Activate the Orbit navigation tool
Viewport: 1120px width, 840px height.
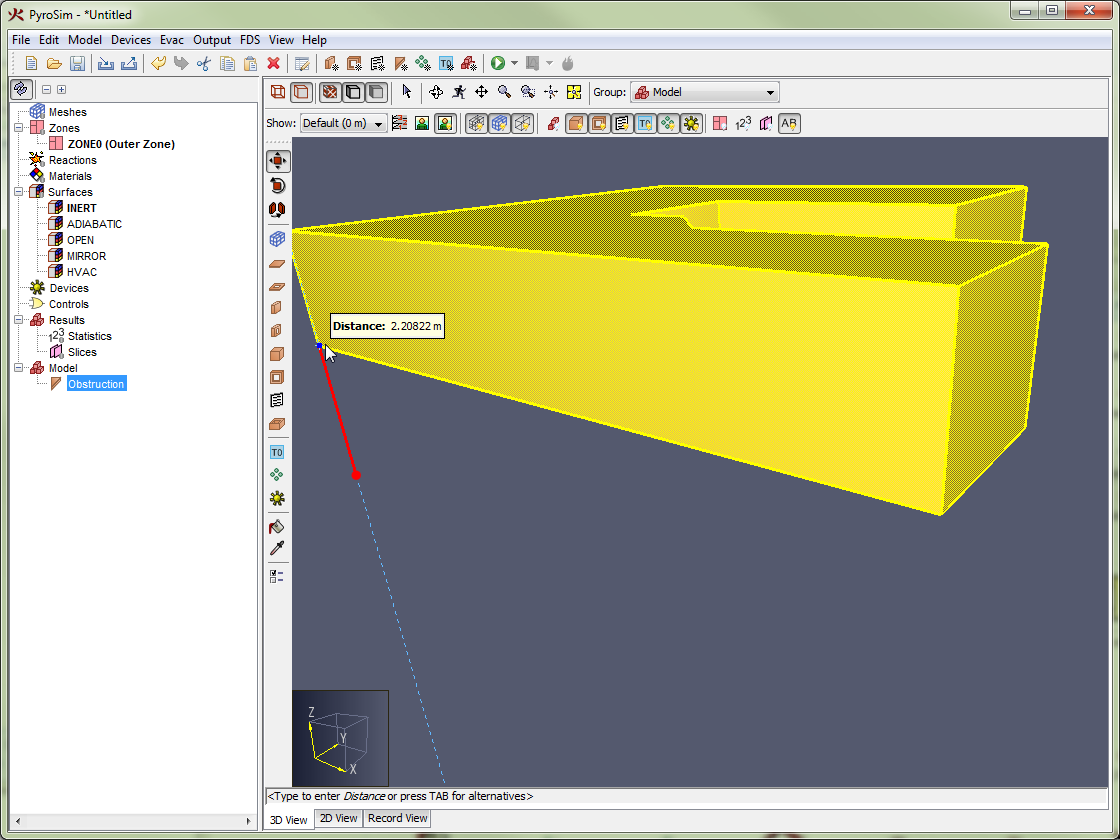(x=436, y=91)
